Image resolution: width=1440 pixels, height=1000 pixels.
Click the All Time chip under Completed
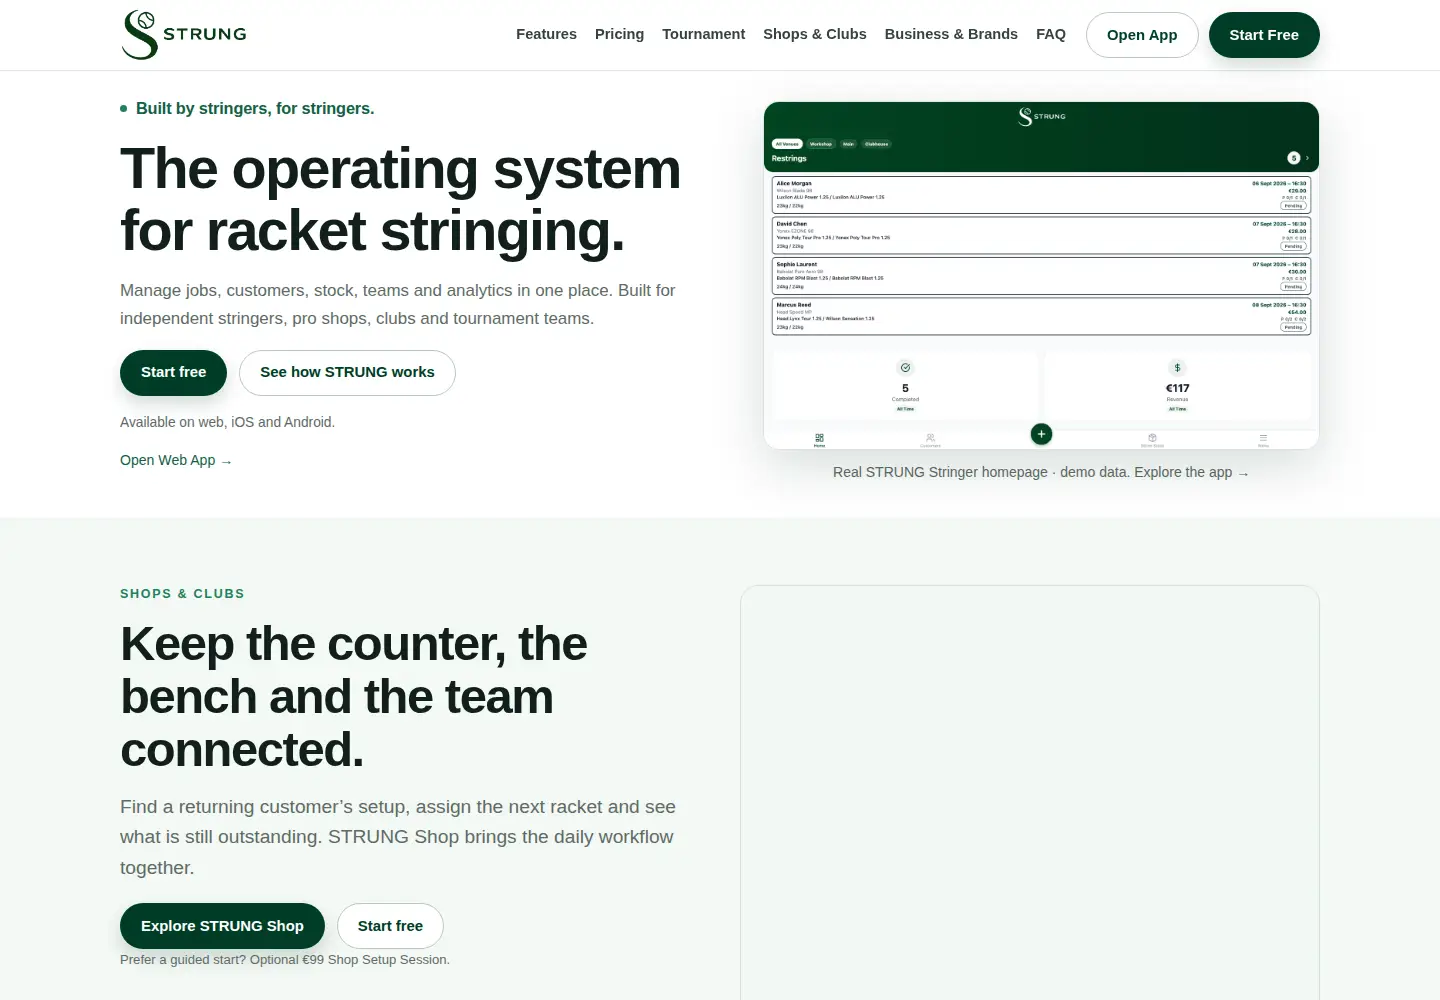(905, 409)
